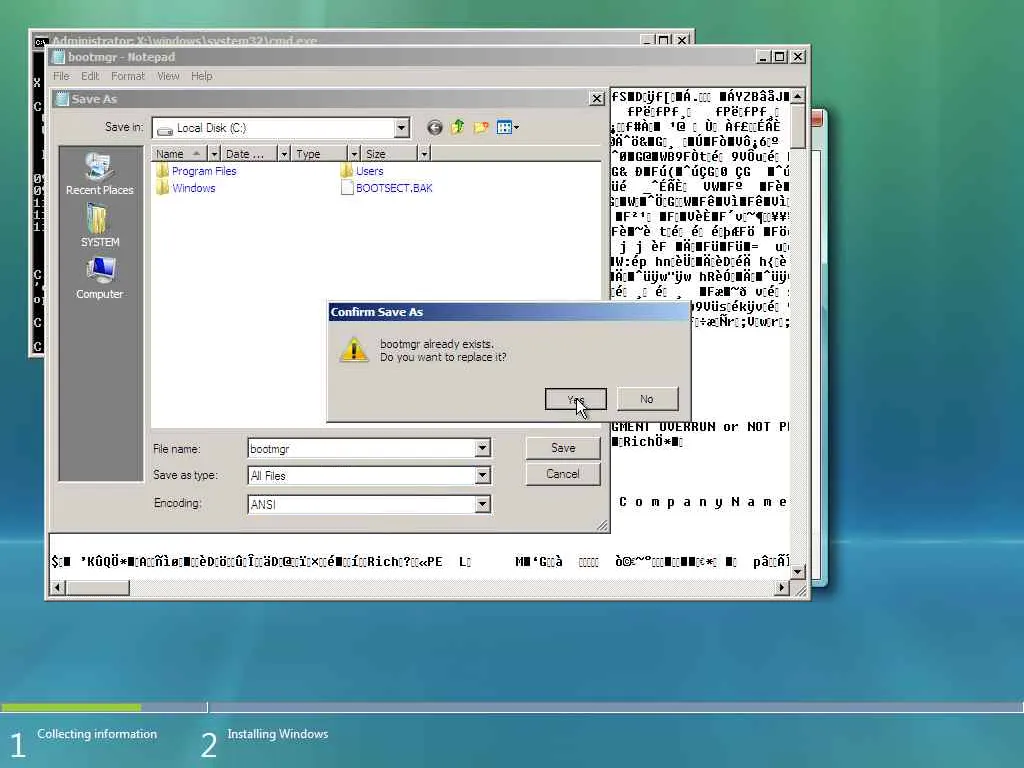Click the setup progress bar
The height and width of the screenshot is (768, 1024).
pos(511,707)
